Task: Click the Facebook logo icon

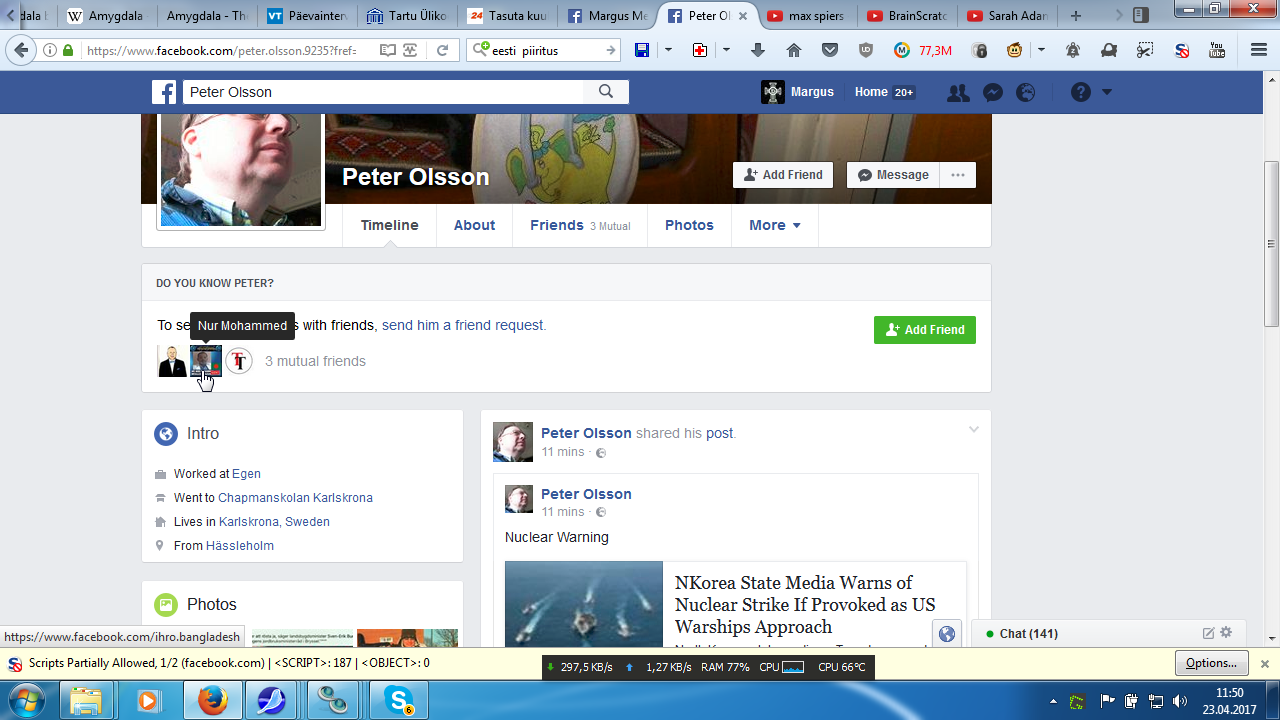Action: 164,92
